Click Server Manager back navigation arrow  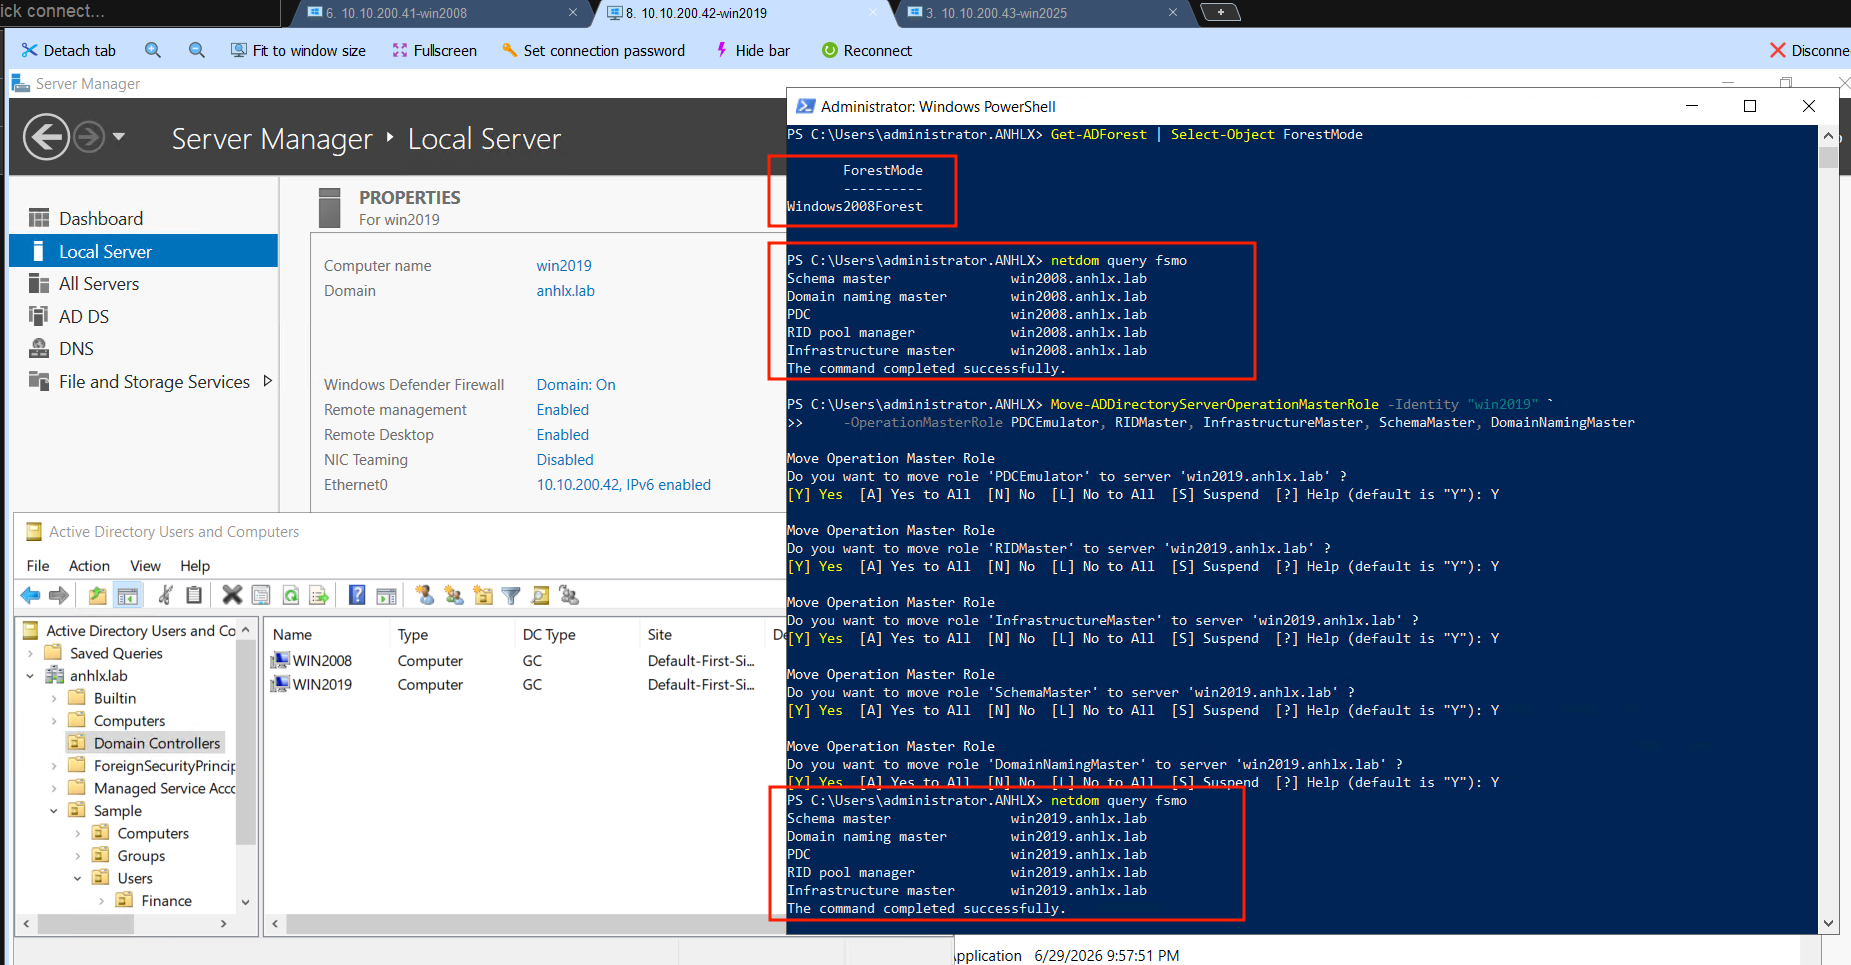(x=47, y=137)
